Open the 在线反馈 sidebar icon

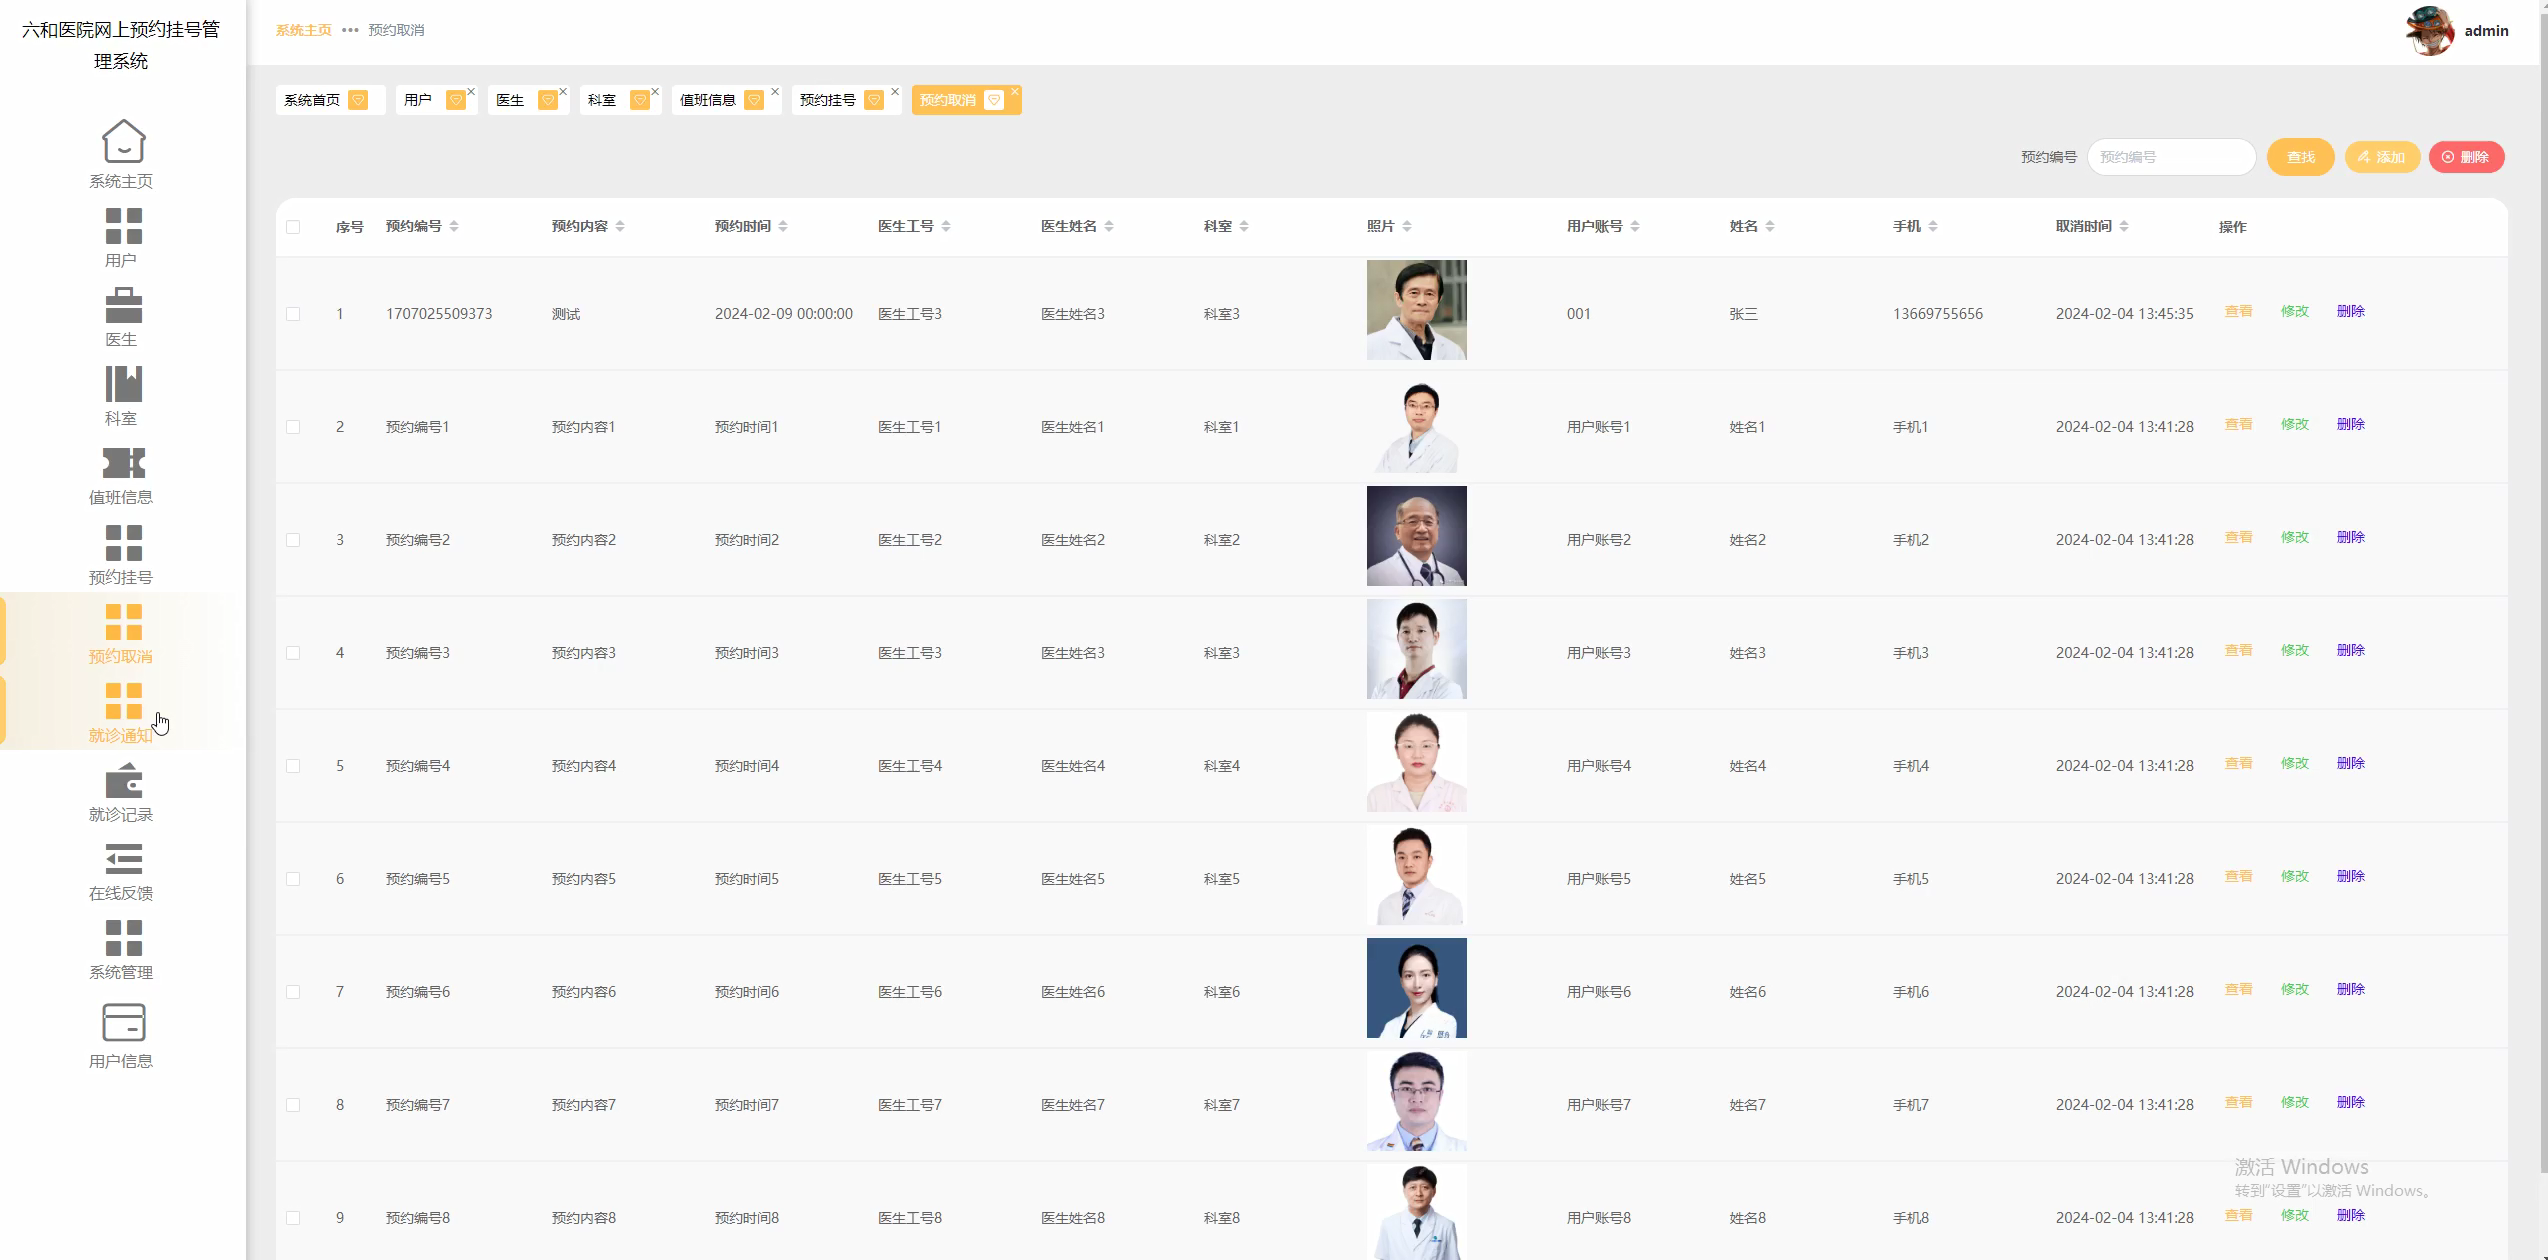point(123,858)
